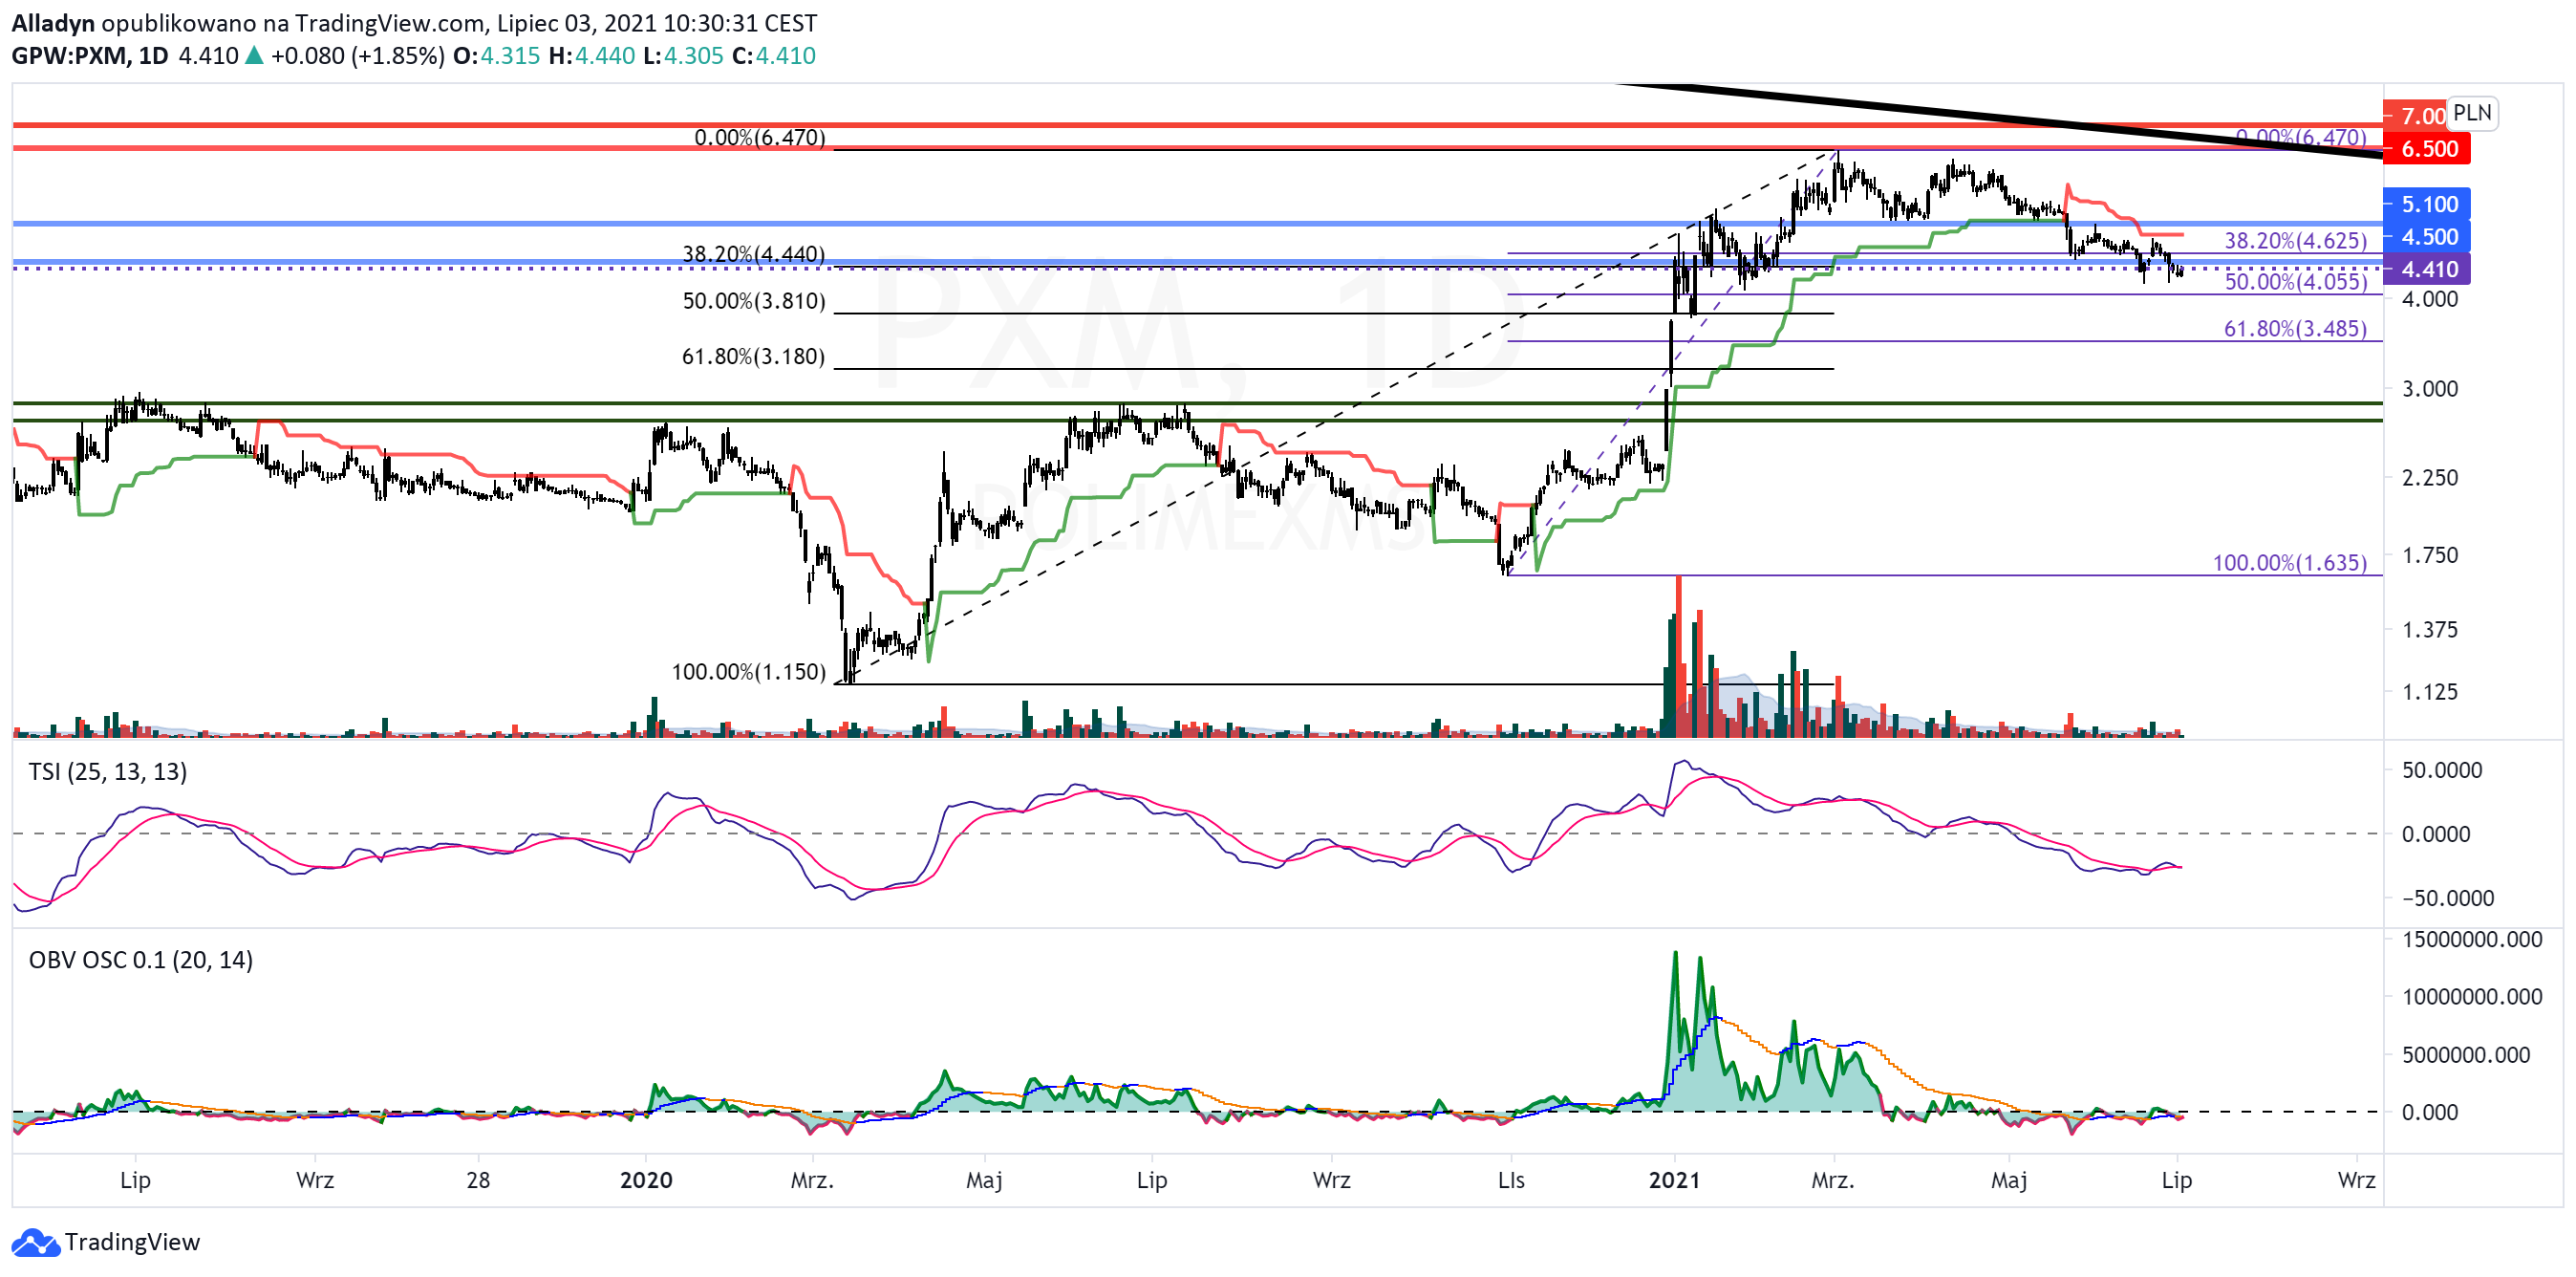
Task: Click the author name Alladyn in header
Action: point(53,23)
